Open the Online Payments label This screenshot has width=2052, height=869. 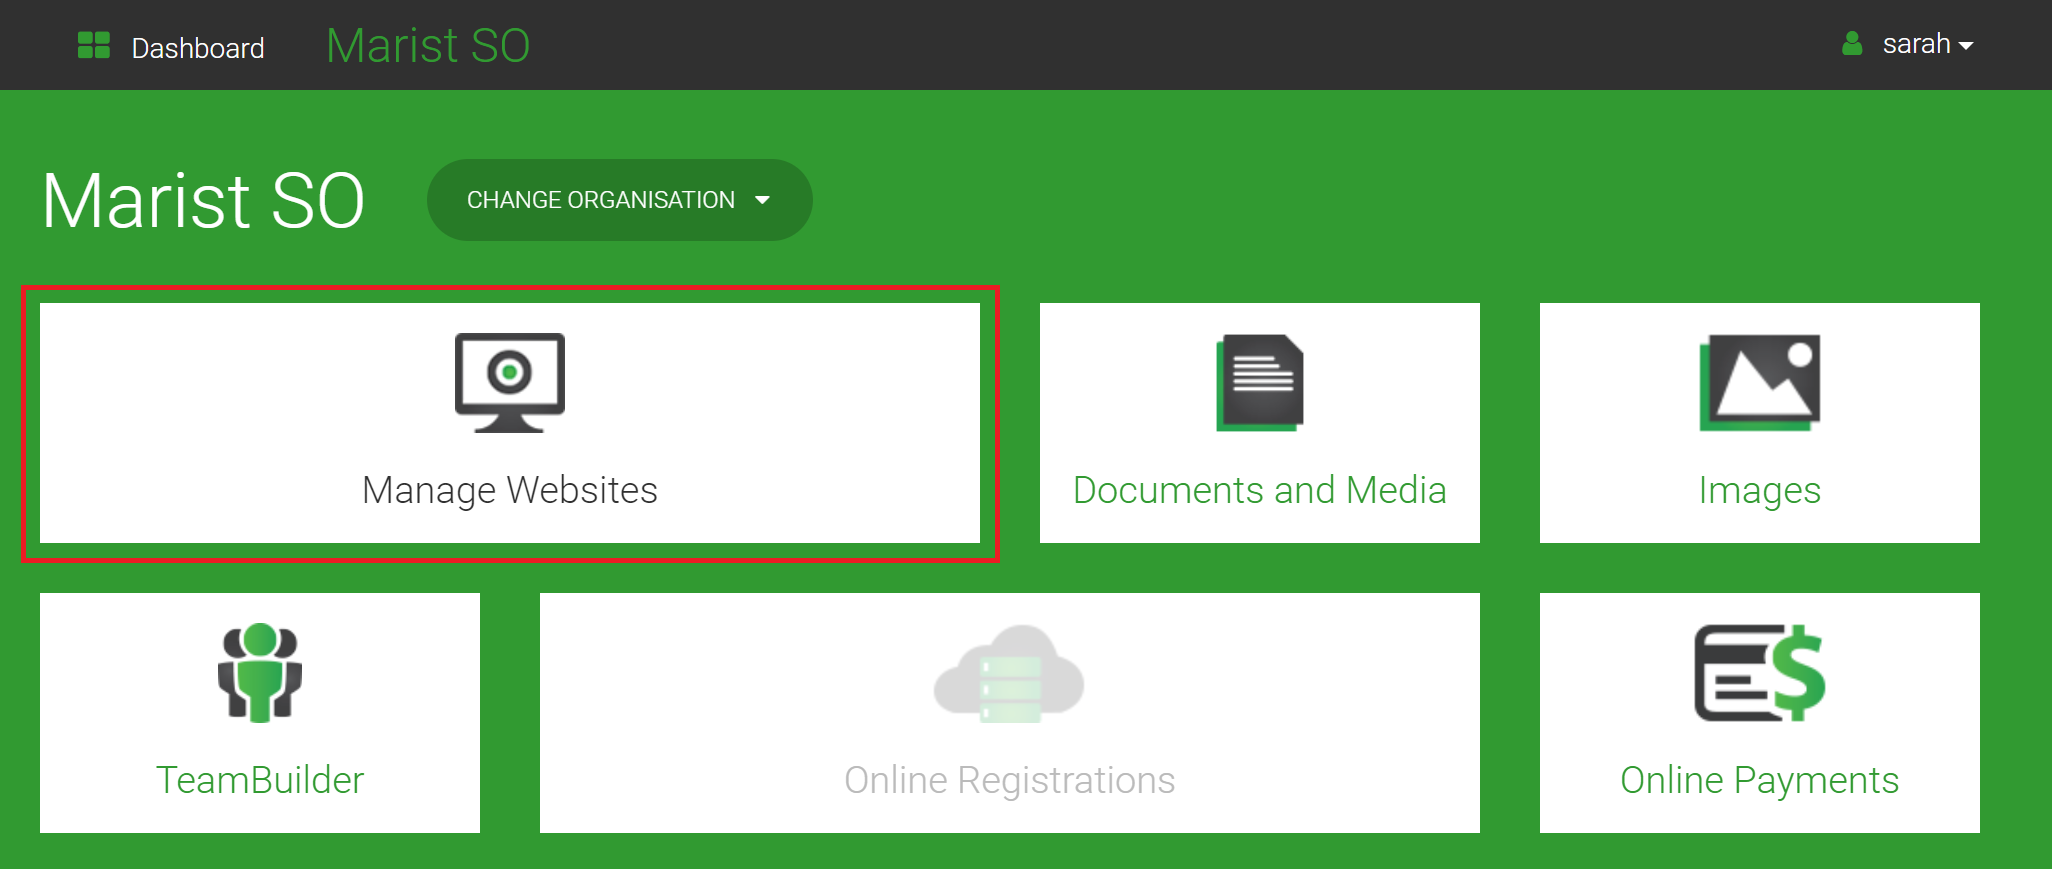[1760, 780]
